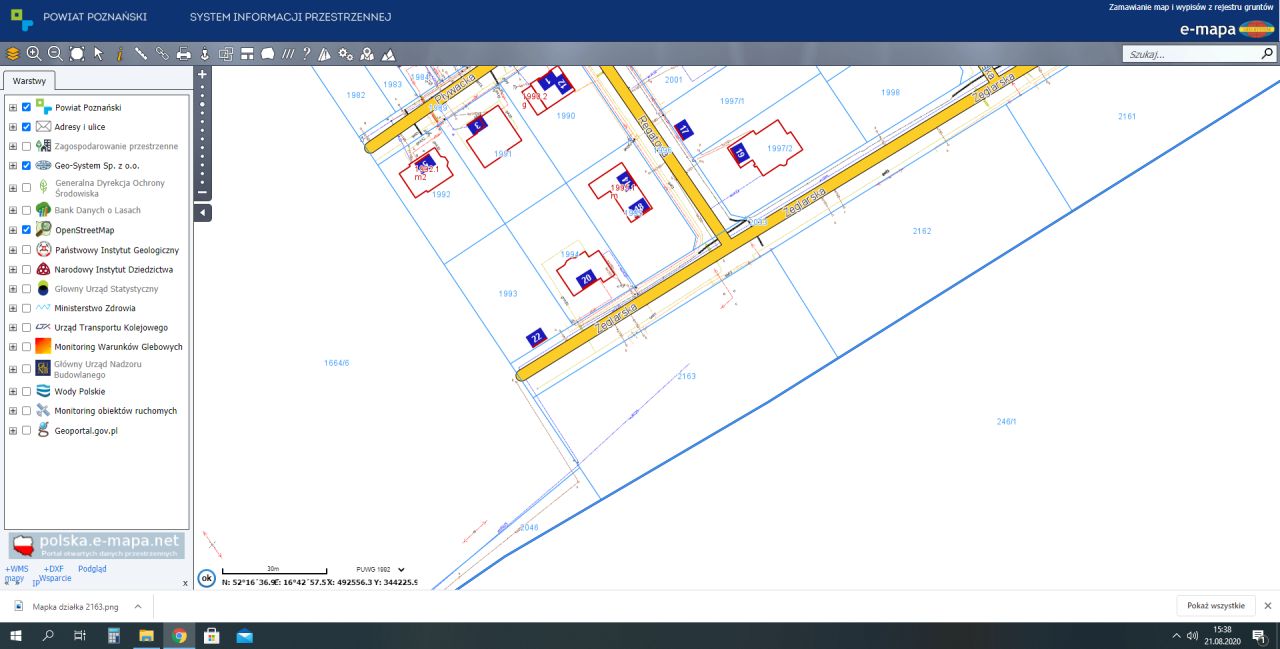Expand the Powiat Poznański layer tree
This screenshot has height=649, width=1280.
point(13,107)
